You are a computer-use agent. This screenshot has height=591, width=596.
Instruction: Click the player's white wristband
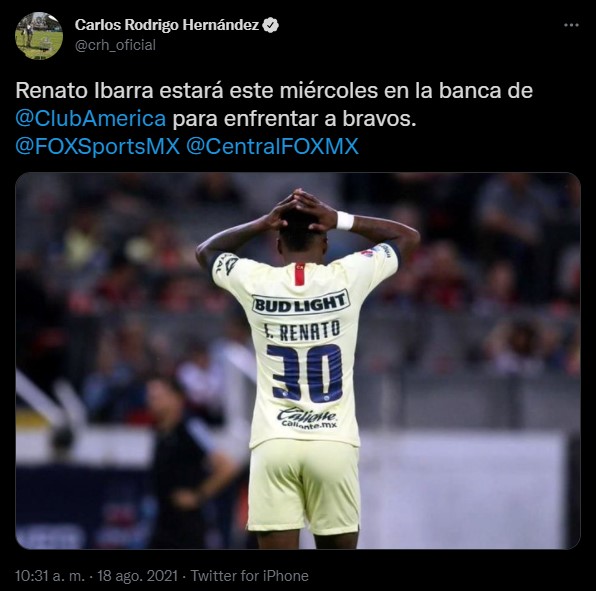coord(345,220)
